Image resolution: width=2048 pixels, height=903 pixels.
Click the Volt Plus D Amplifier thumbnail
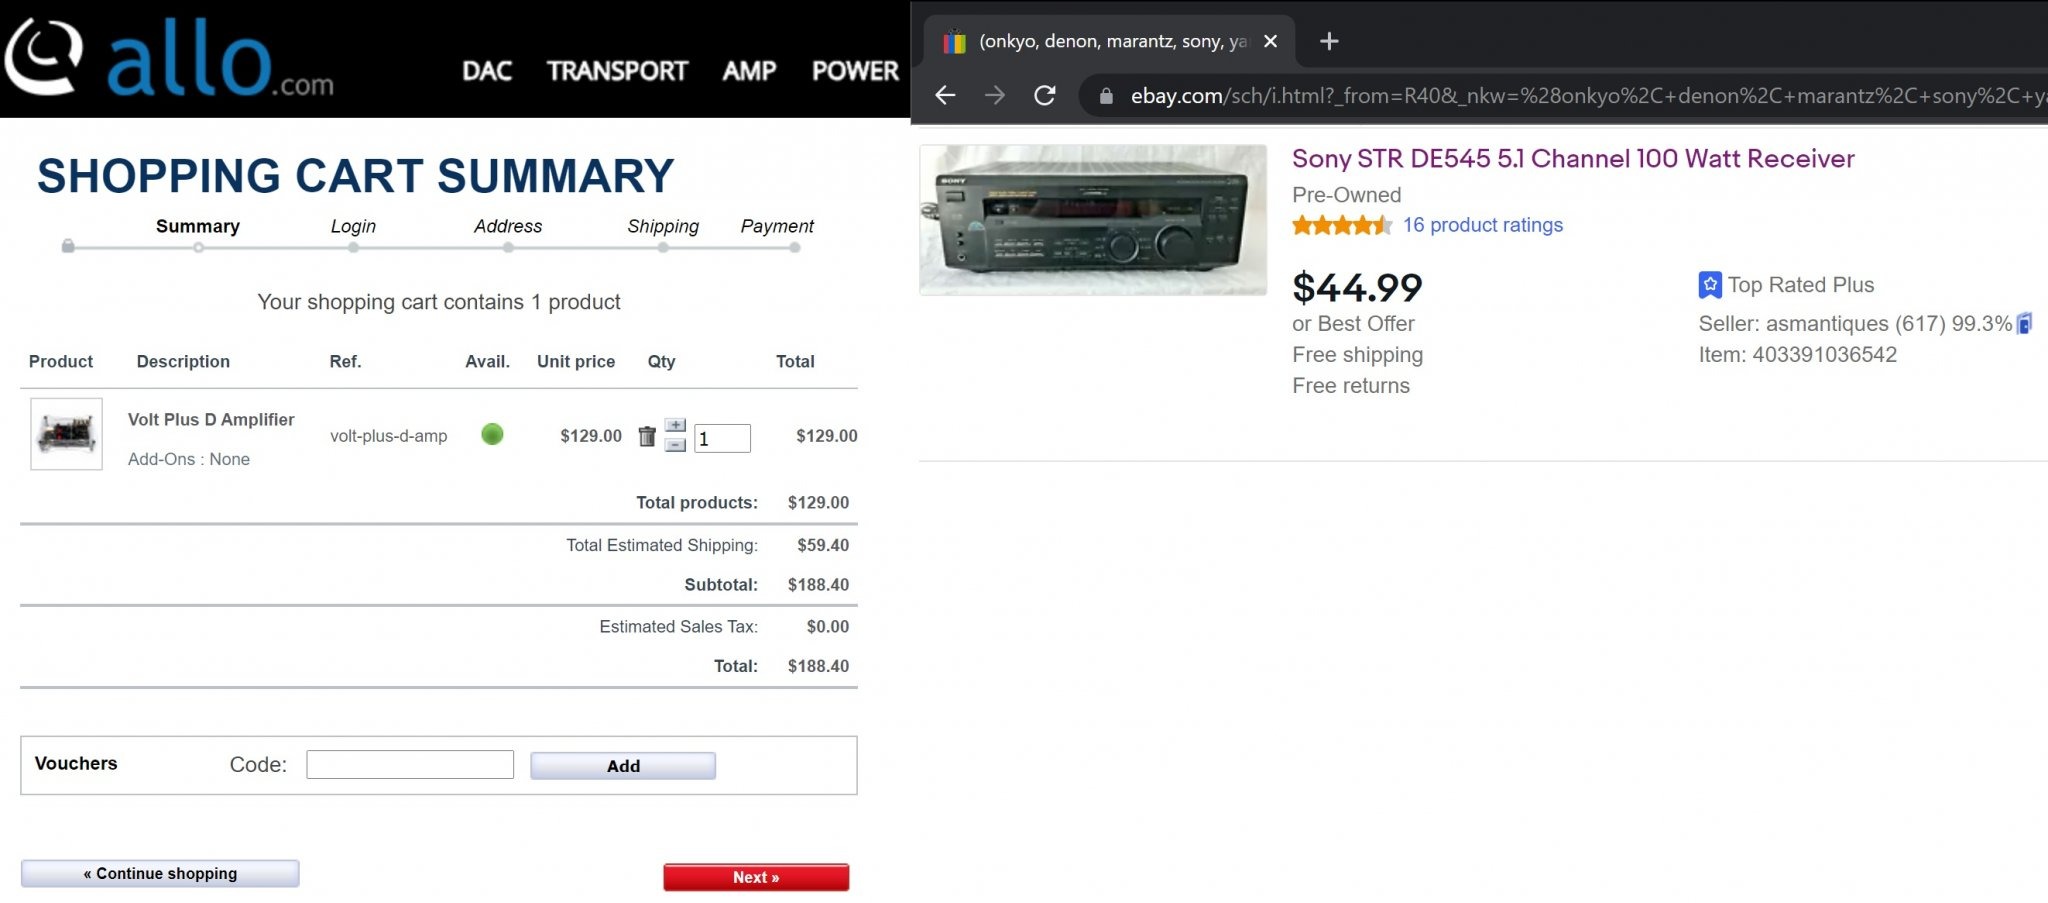pos(66,434)
